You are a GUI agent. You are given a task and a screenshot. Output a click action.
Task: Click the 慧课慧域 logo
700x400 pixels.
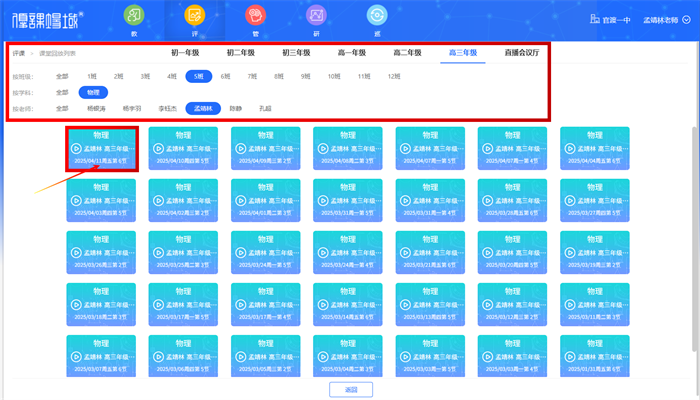(x=47, y=18)
